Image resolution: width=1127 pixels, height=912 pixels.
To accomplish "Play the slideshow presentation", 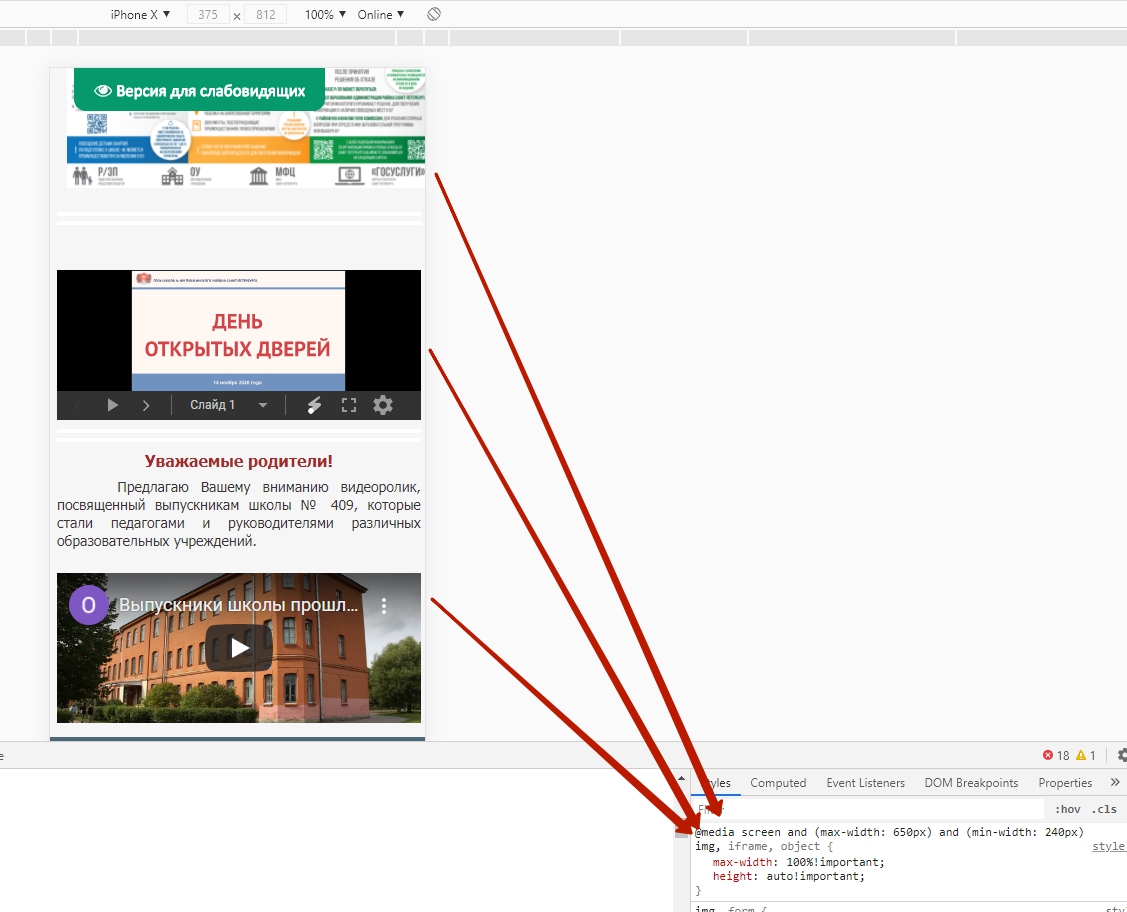I will (x=113, y=405).
